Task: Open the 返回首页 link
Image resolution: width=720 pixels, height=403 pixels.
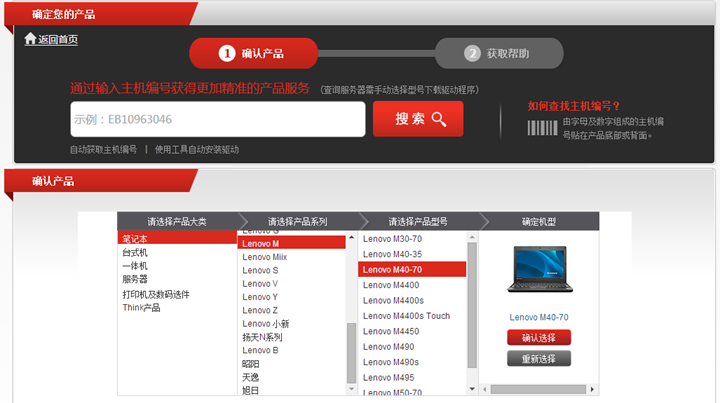Action: point(57,39)
